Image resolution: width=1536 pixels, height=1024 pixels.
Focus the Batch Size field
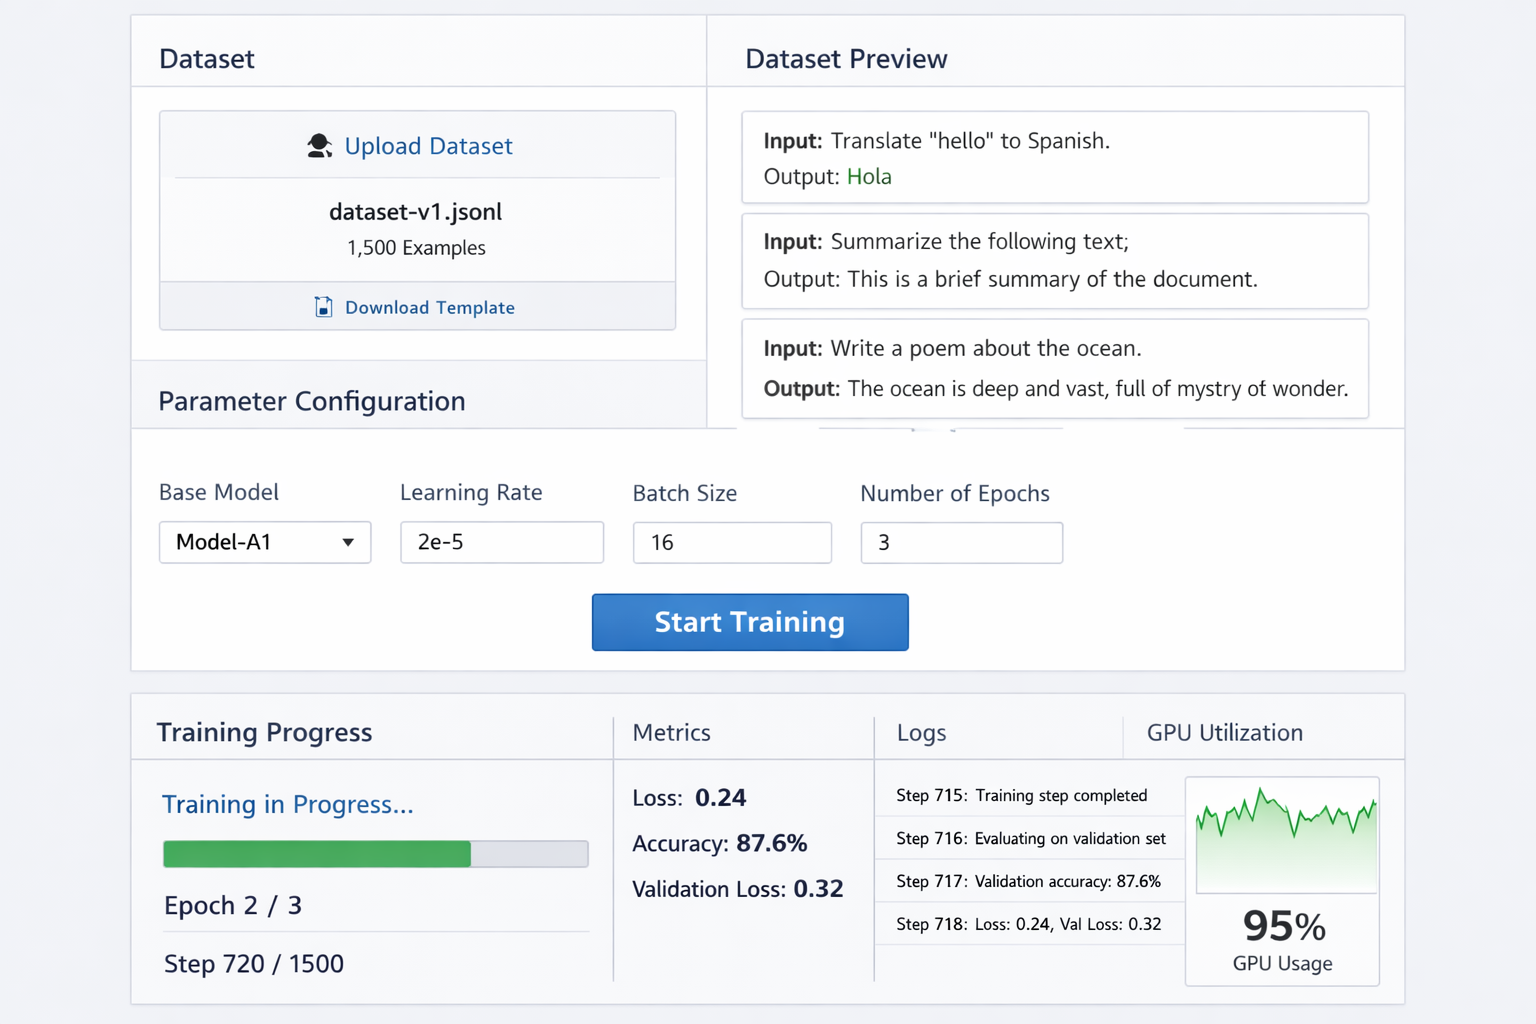tap(731, 543)
